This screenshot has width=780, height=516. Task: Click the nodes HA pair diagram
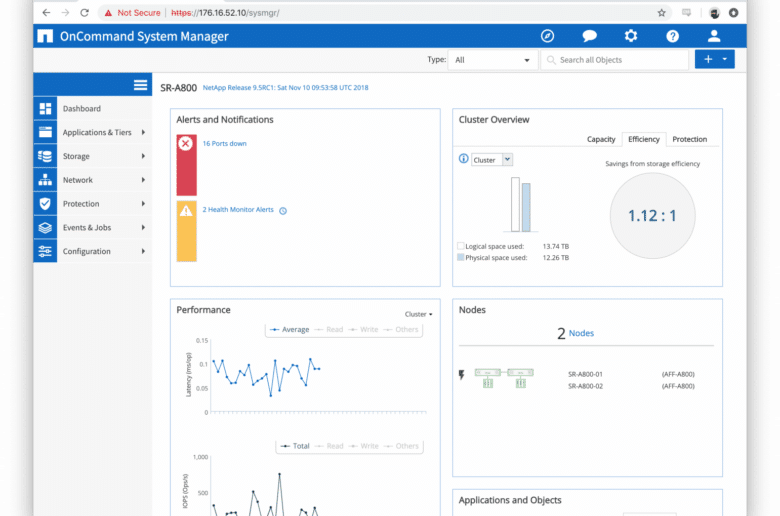tap(504, 378)
